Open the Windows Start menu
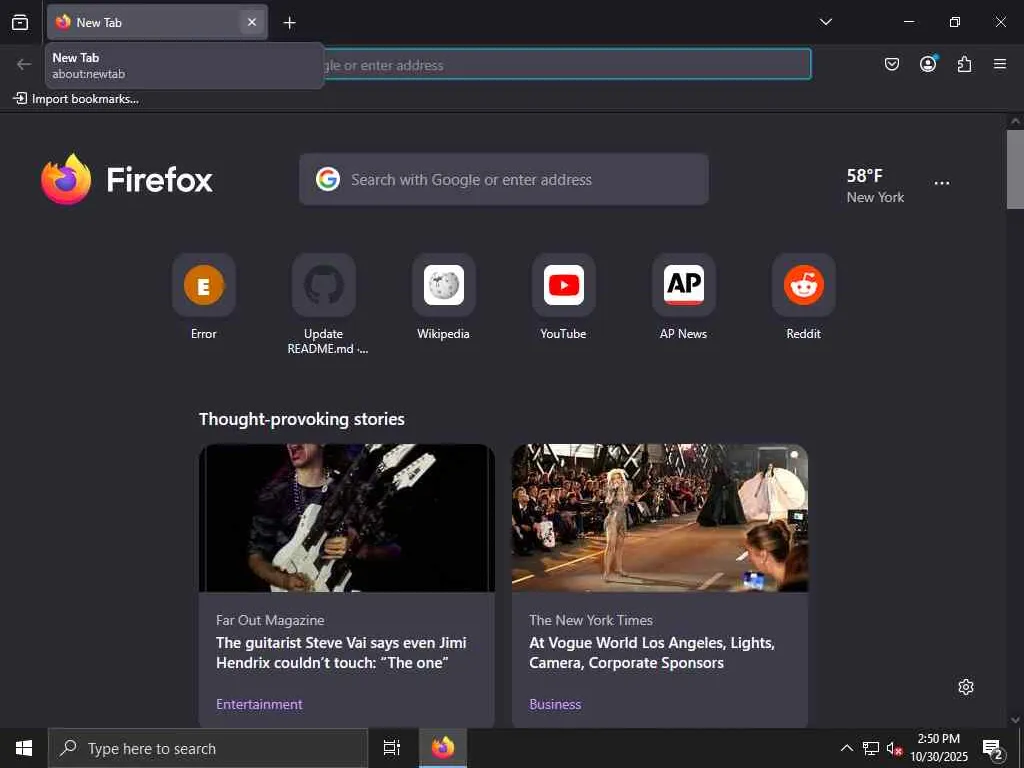Viewport: 1024px width, 768px height. [x=24, y=748]
